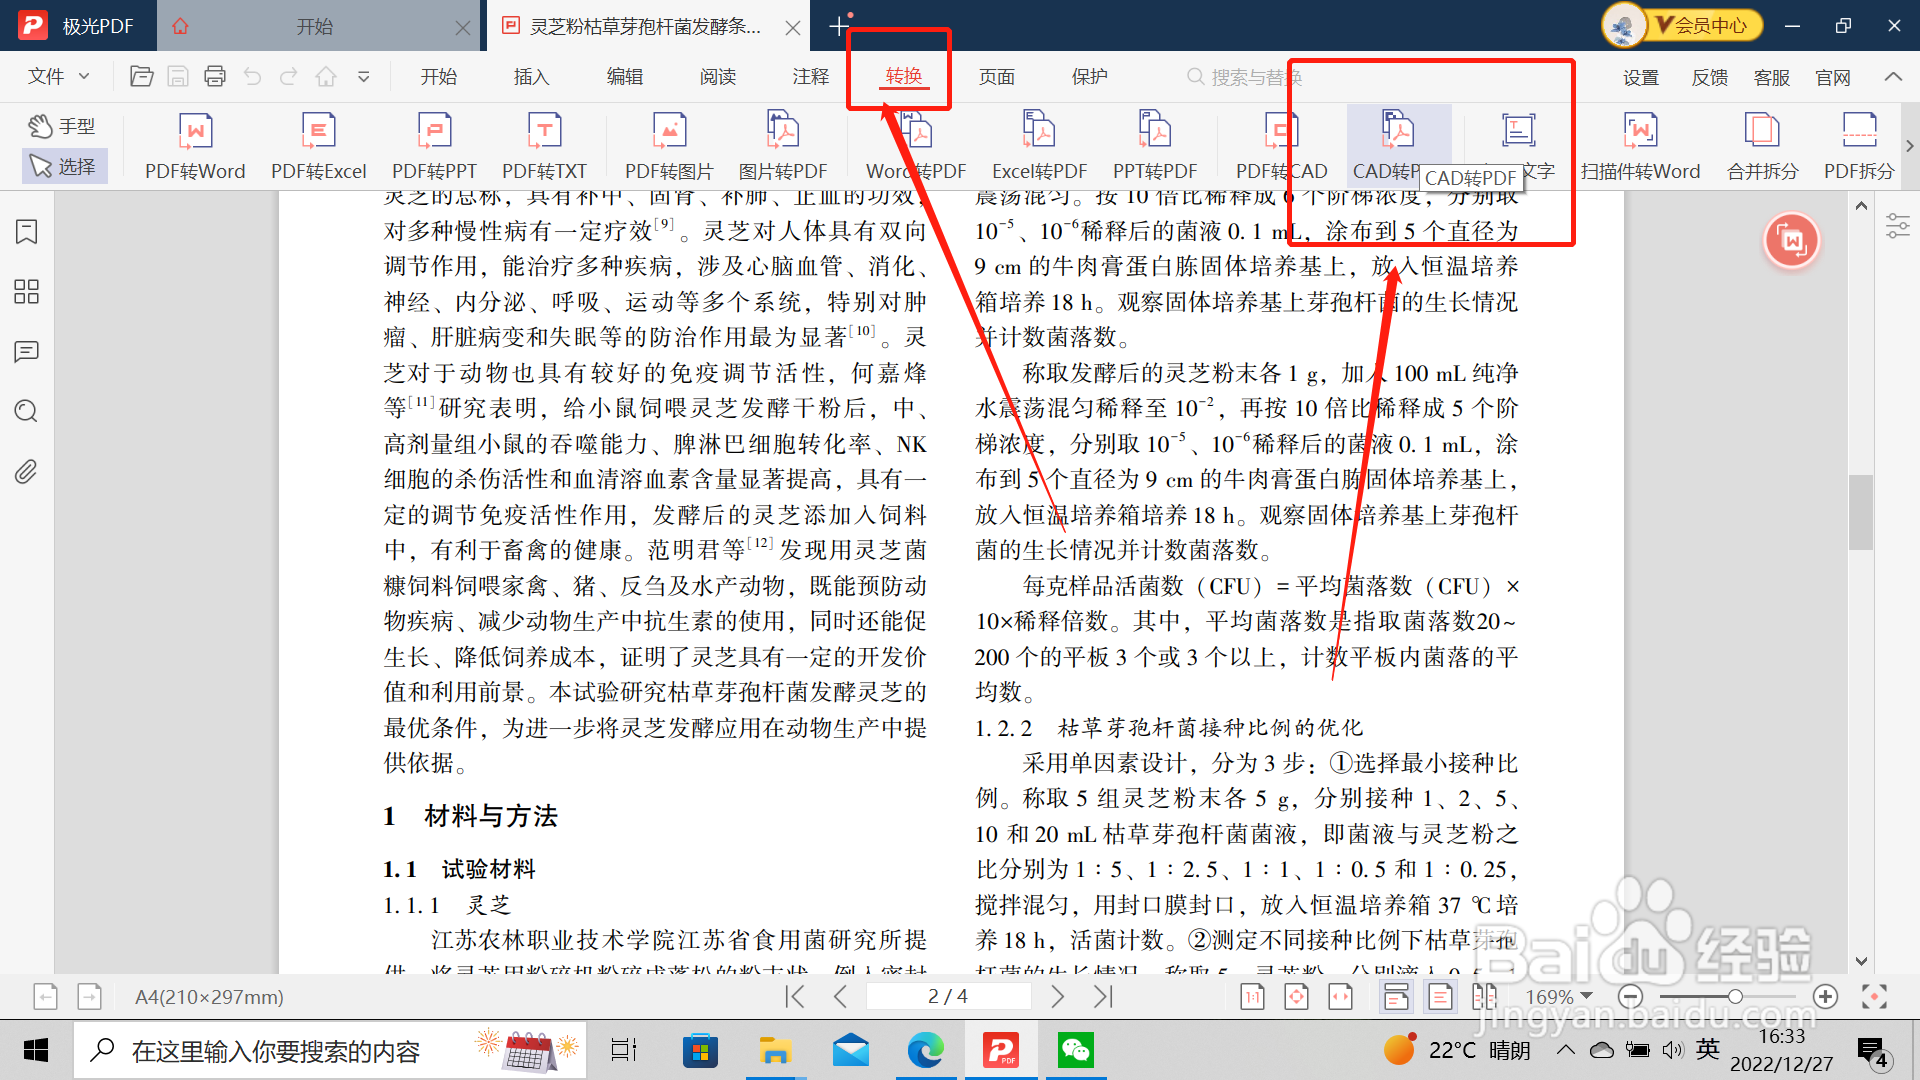Image resolution: width=1920 pixels, height=1080 pixels.
Task: Toggle two-page view in status bar
Action: coord(1484,996)
